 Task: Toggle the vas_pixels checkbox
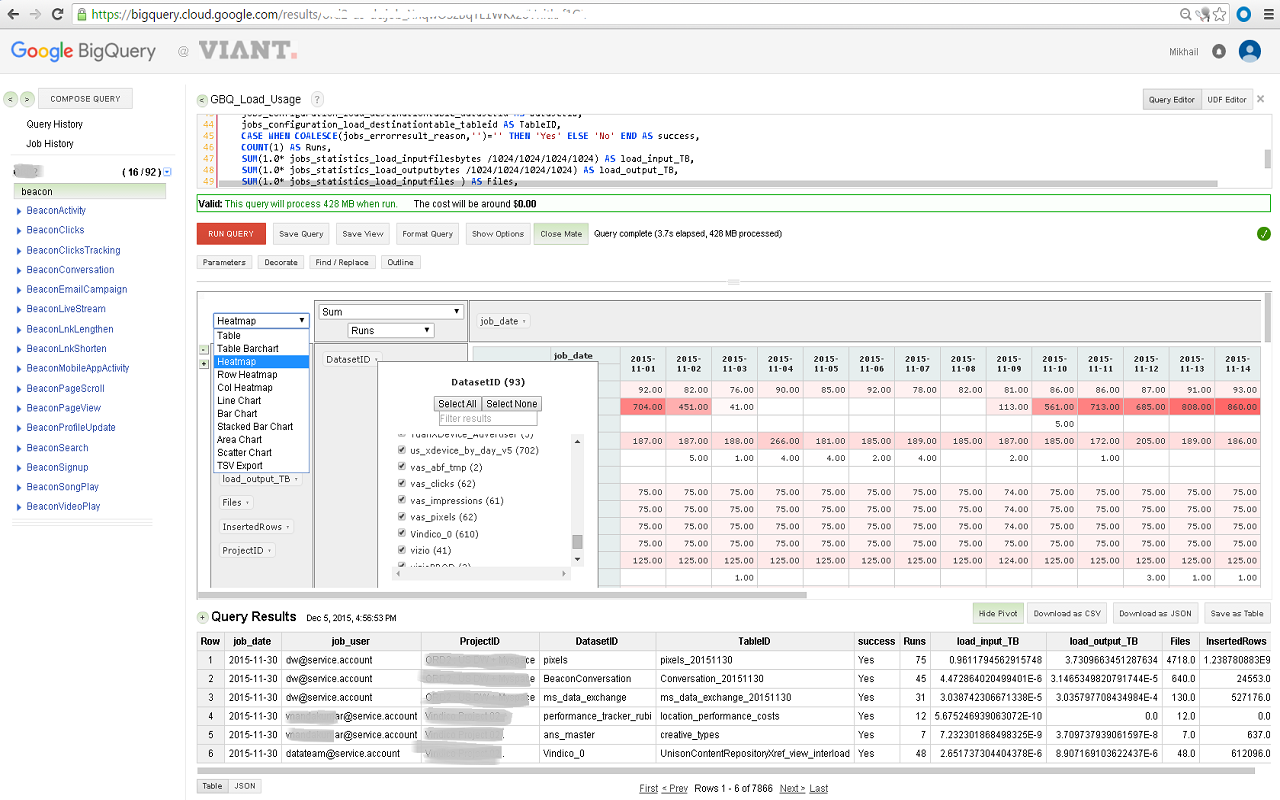(402, 517)
